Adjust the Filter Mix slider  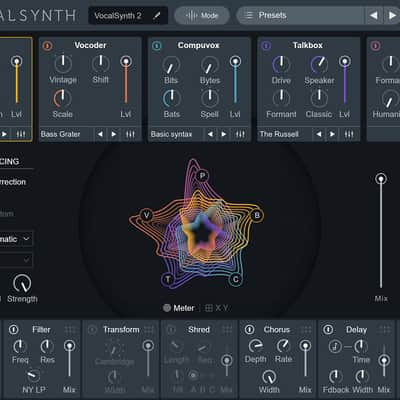pyautogui.click(x=69, y=359)
